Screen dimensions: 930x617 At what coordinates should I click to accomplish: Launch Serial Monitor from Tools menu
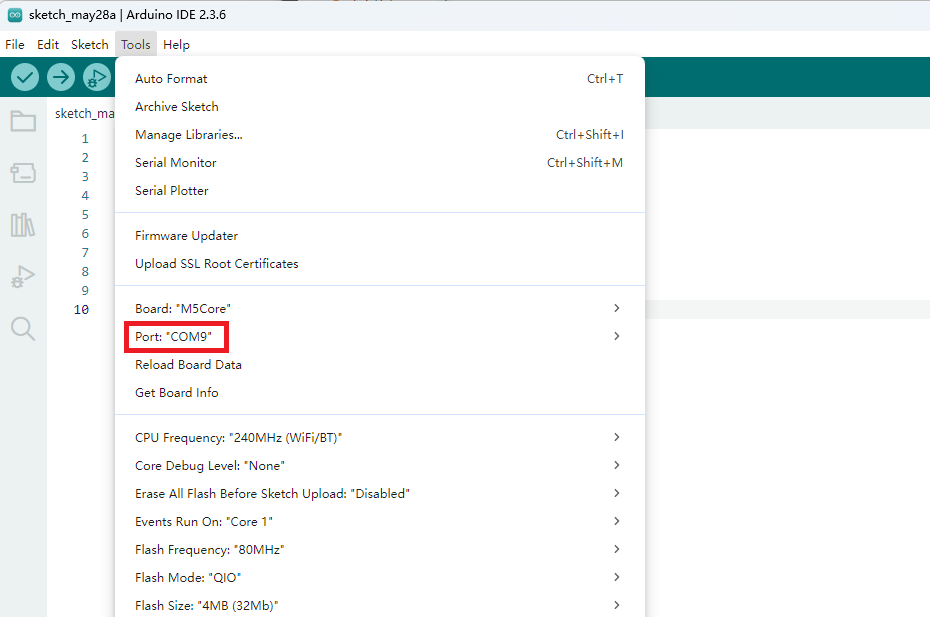tap(380, 163)
